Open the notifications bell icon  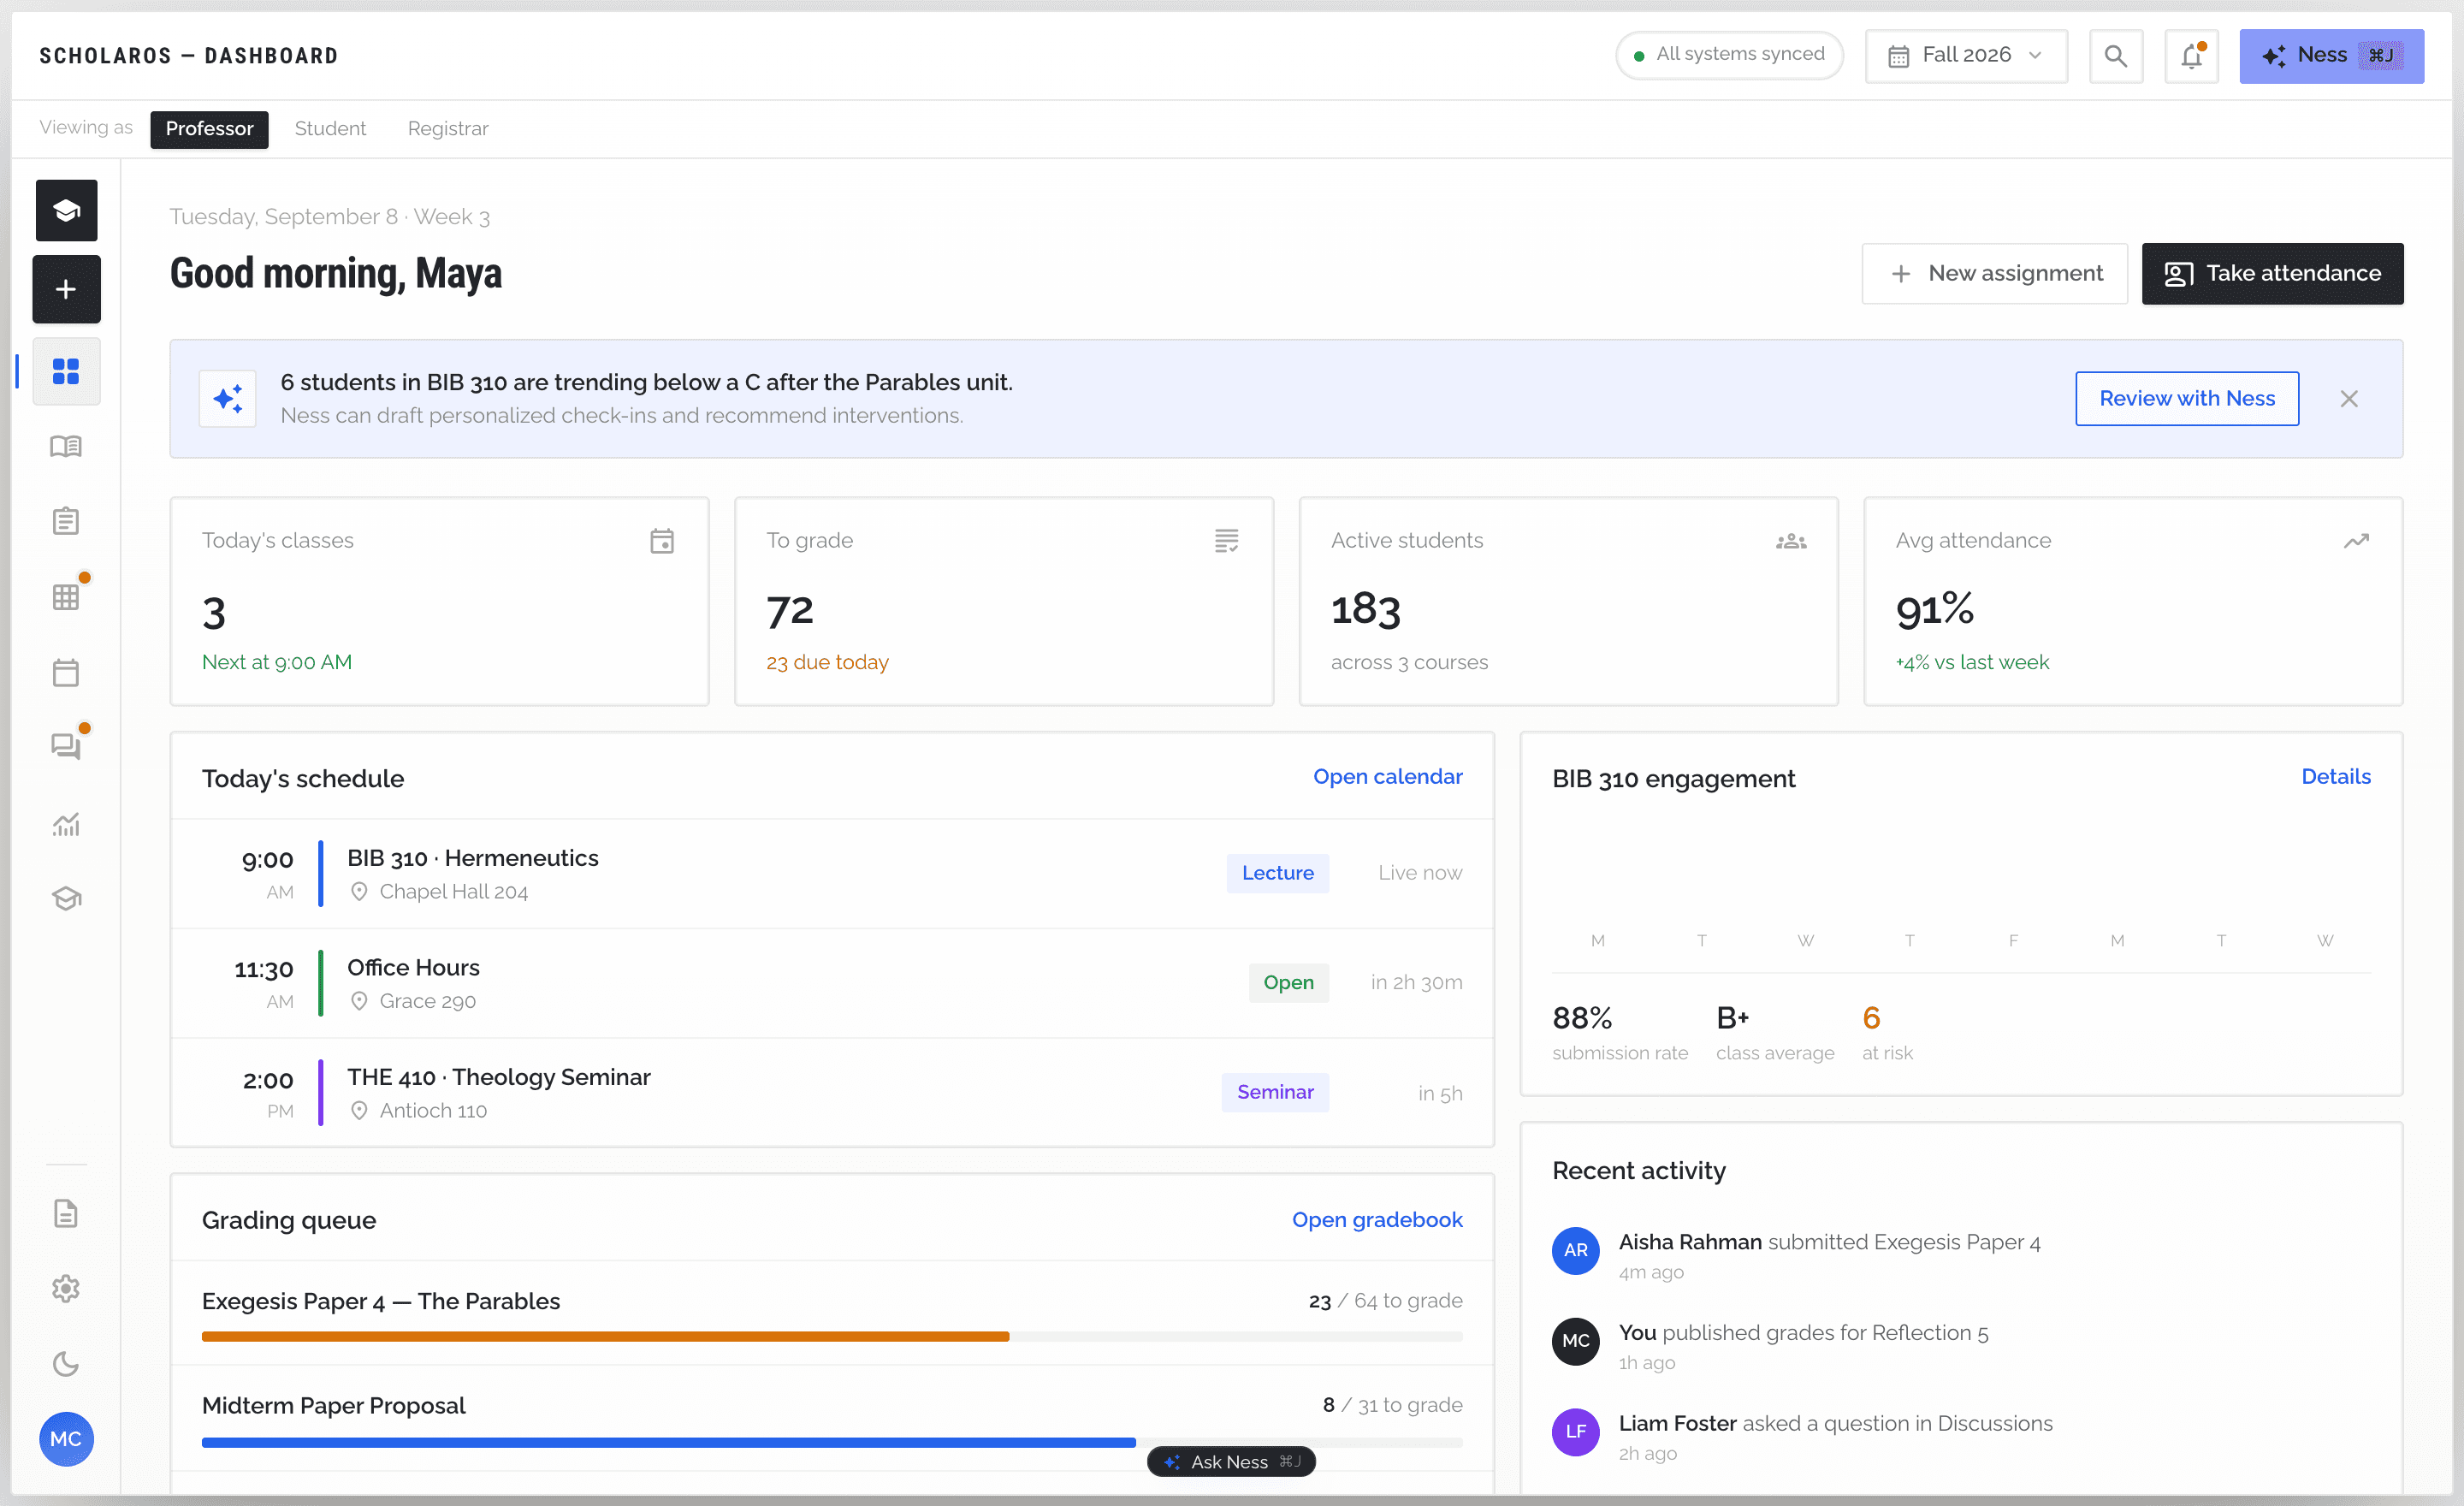pos(2191,56)
